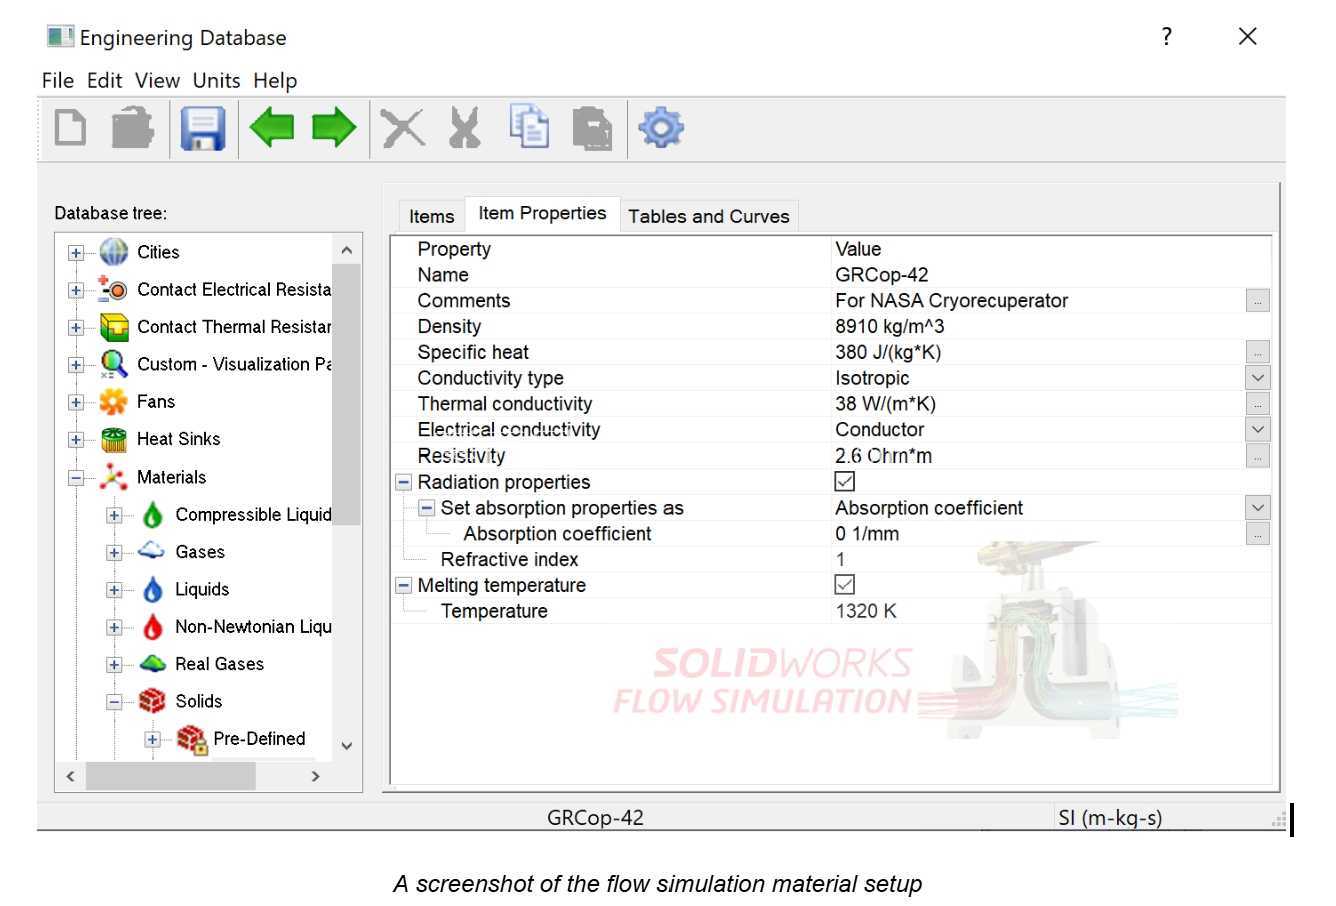Click the question mark help button
This screenshot has width=1336, height=906.
(x=1167, y=37)
